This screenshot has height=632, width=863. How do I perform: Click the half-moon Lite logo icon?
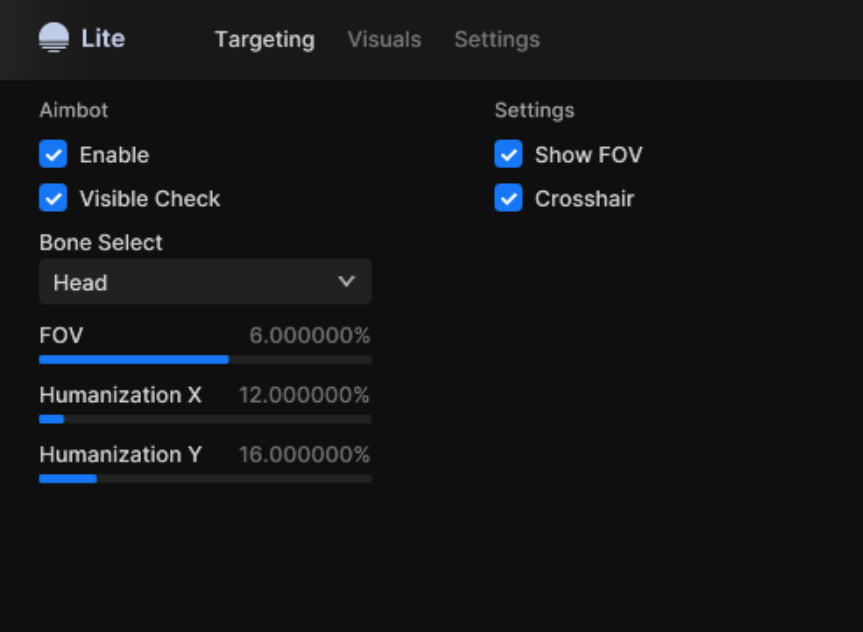(54, 37)
